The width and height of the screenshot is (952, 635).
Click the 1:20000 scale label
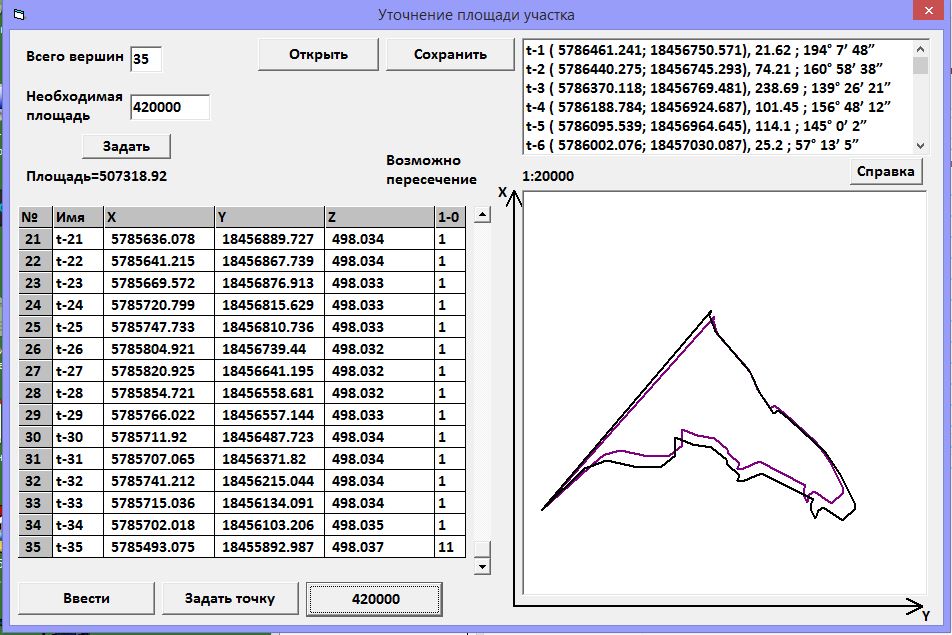548,177
